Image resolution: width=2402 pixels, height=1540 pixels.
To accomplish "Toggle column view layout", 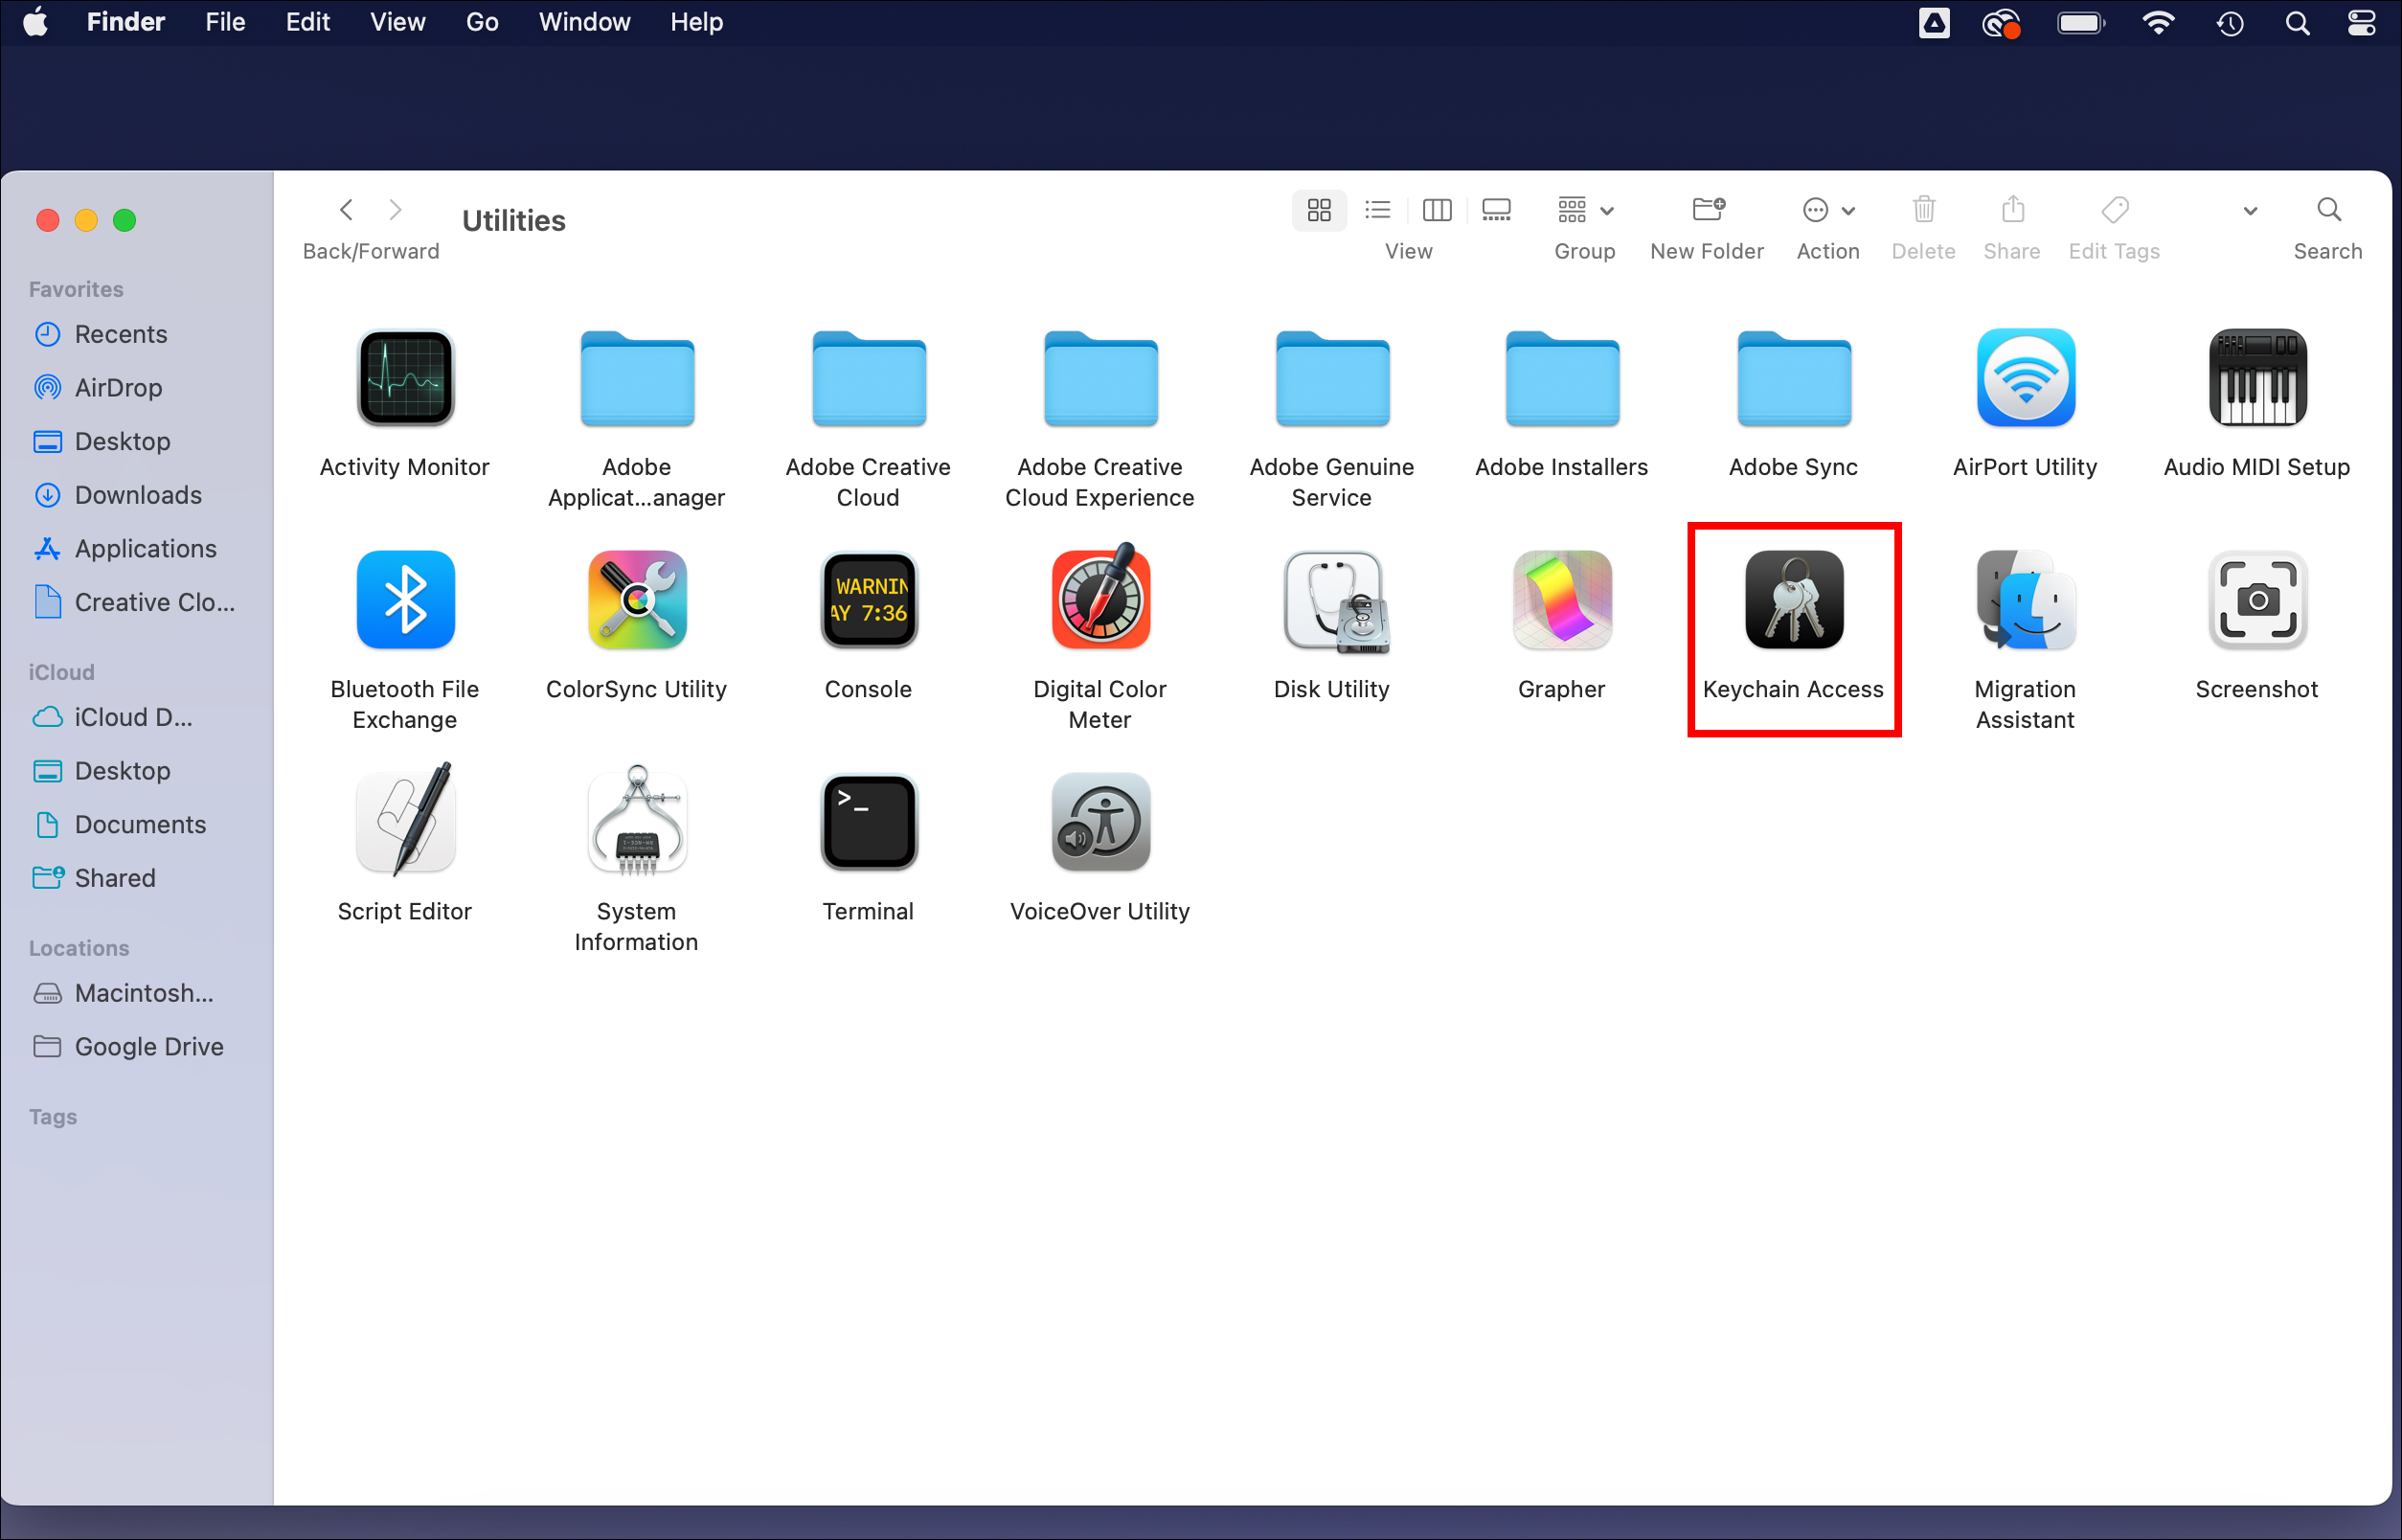I will (x=1436, y=208).
